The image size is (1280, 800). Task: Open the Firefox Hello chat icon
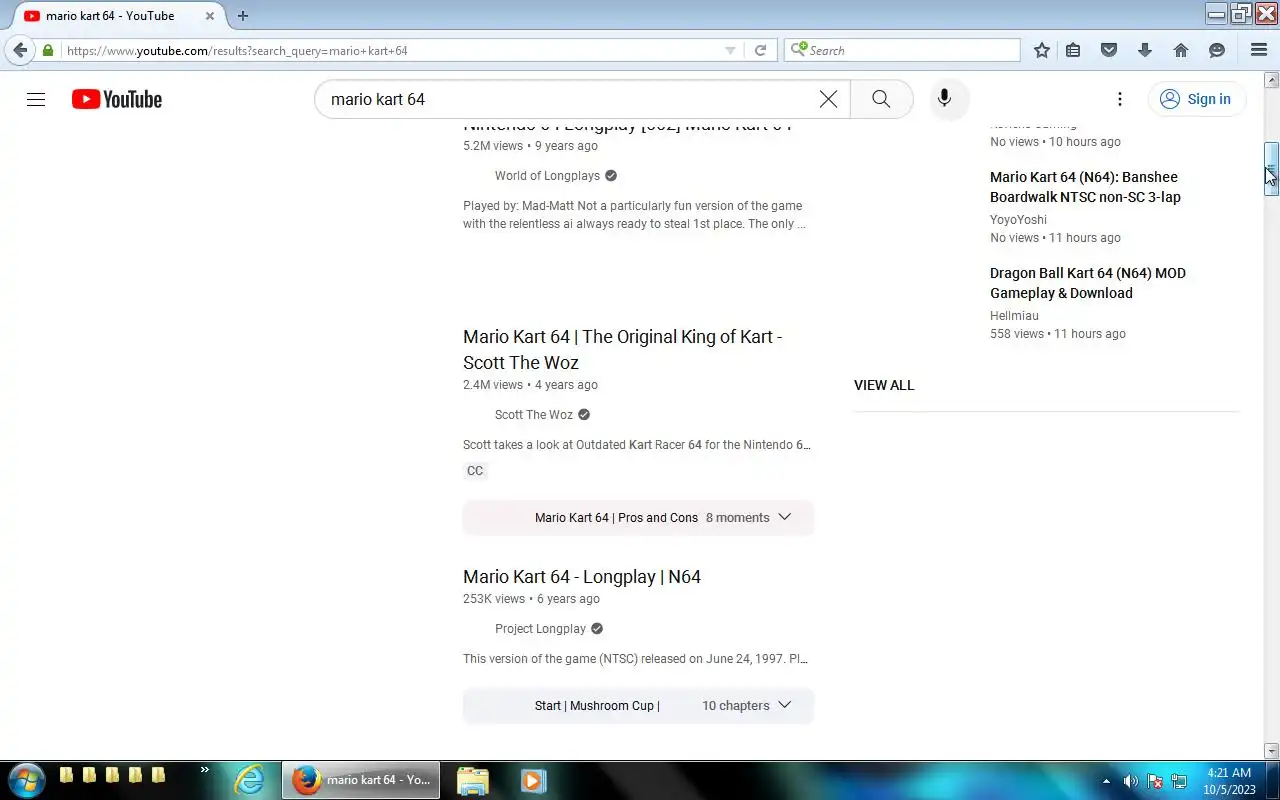click(x=1217, y=50)
